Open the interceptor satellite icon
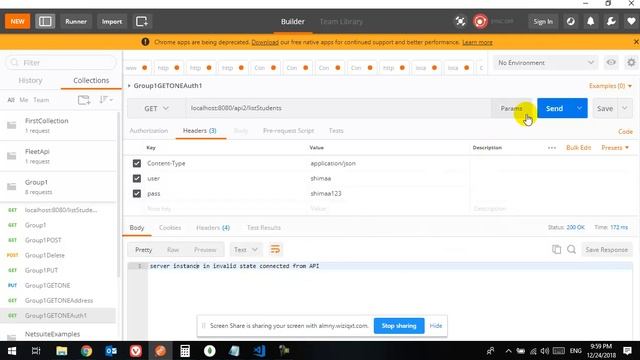640x360 pixels. (460, 21)
